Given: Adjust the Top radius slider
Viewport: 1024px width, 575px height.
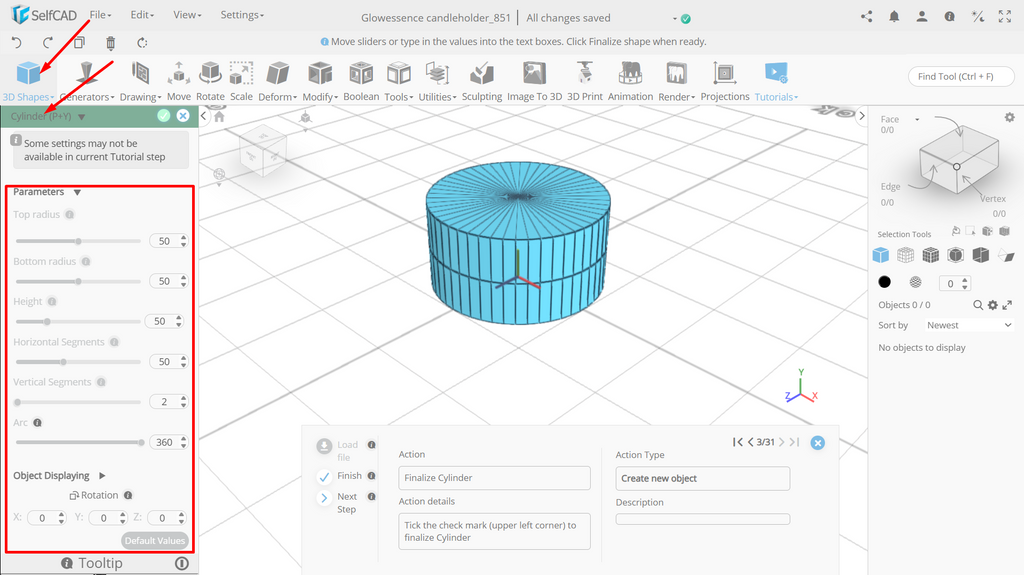Looking at the screenshot, I should 78,241.
